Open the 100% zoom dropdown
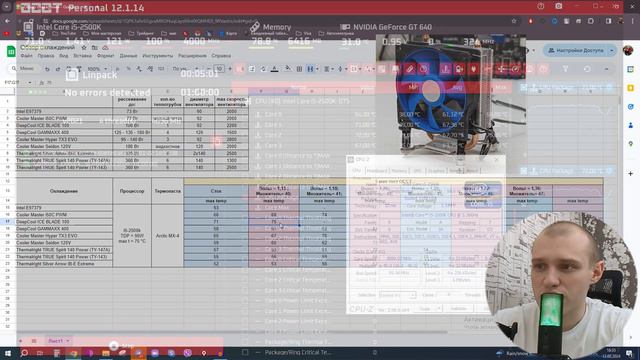 tap(97, 69)
